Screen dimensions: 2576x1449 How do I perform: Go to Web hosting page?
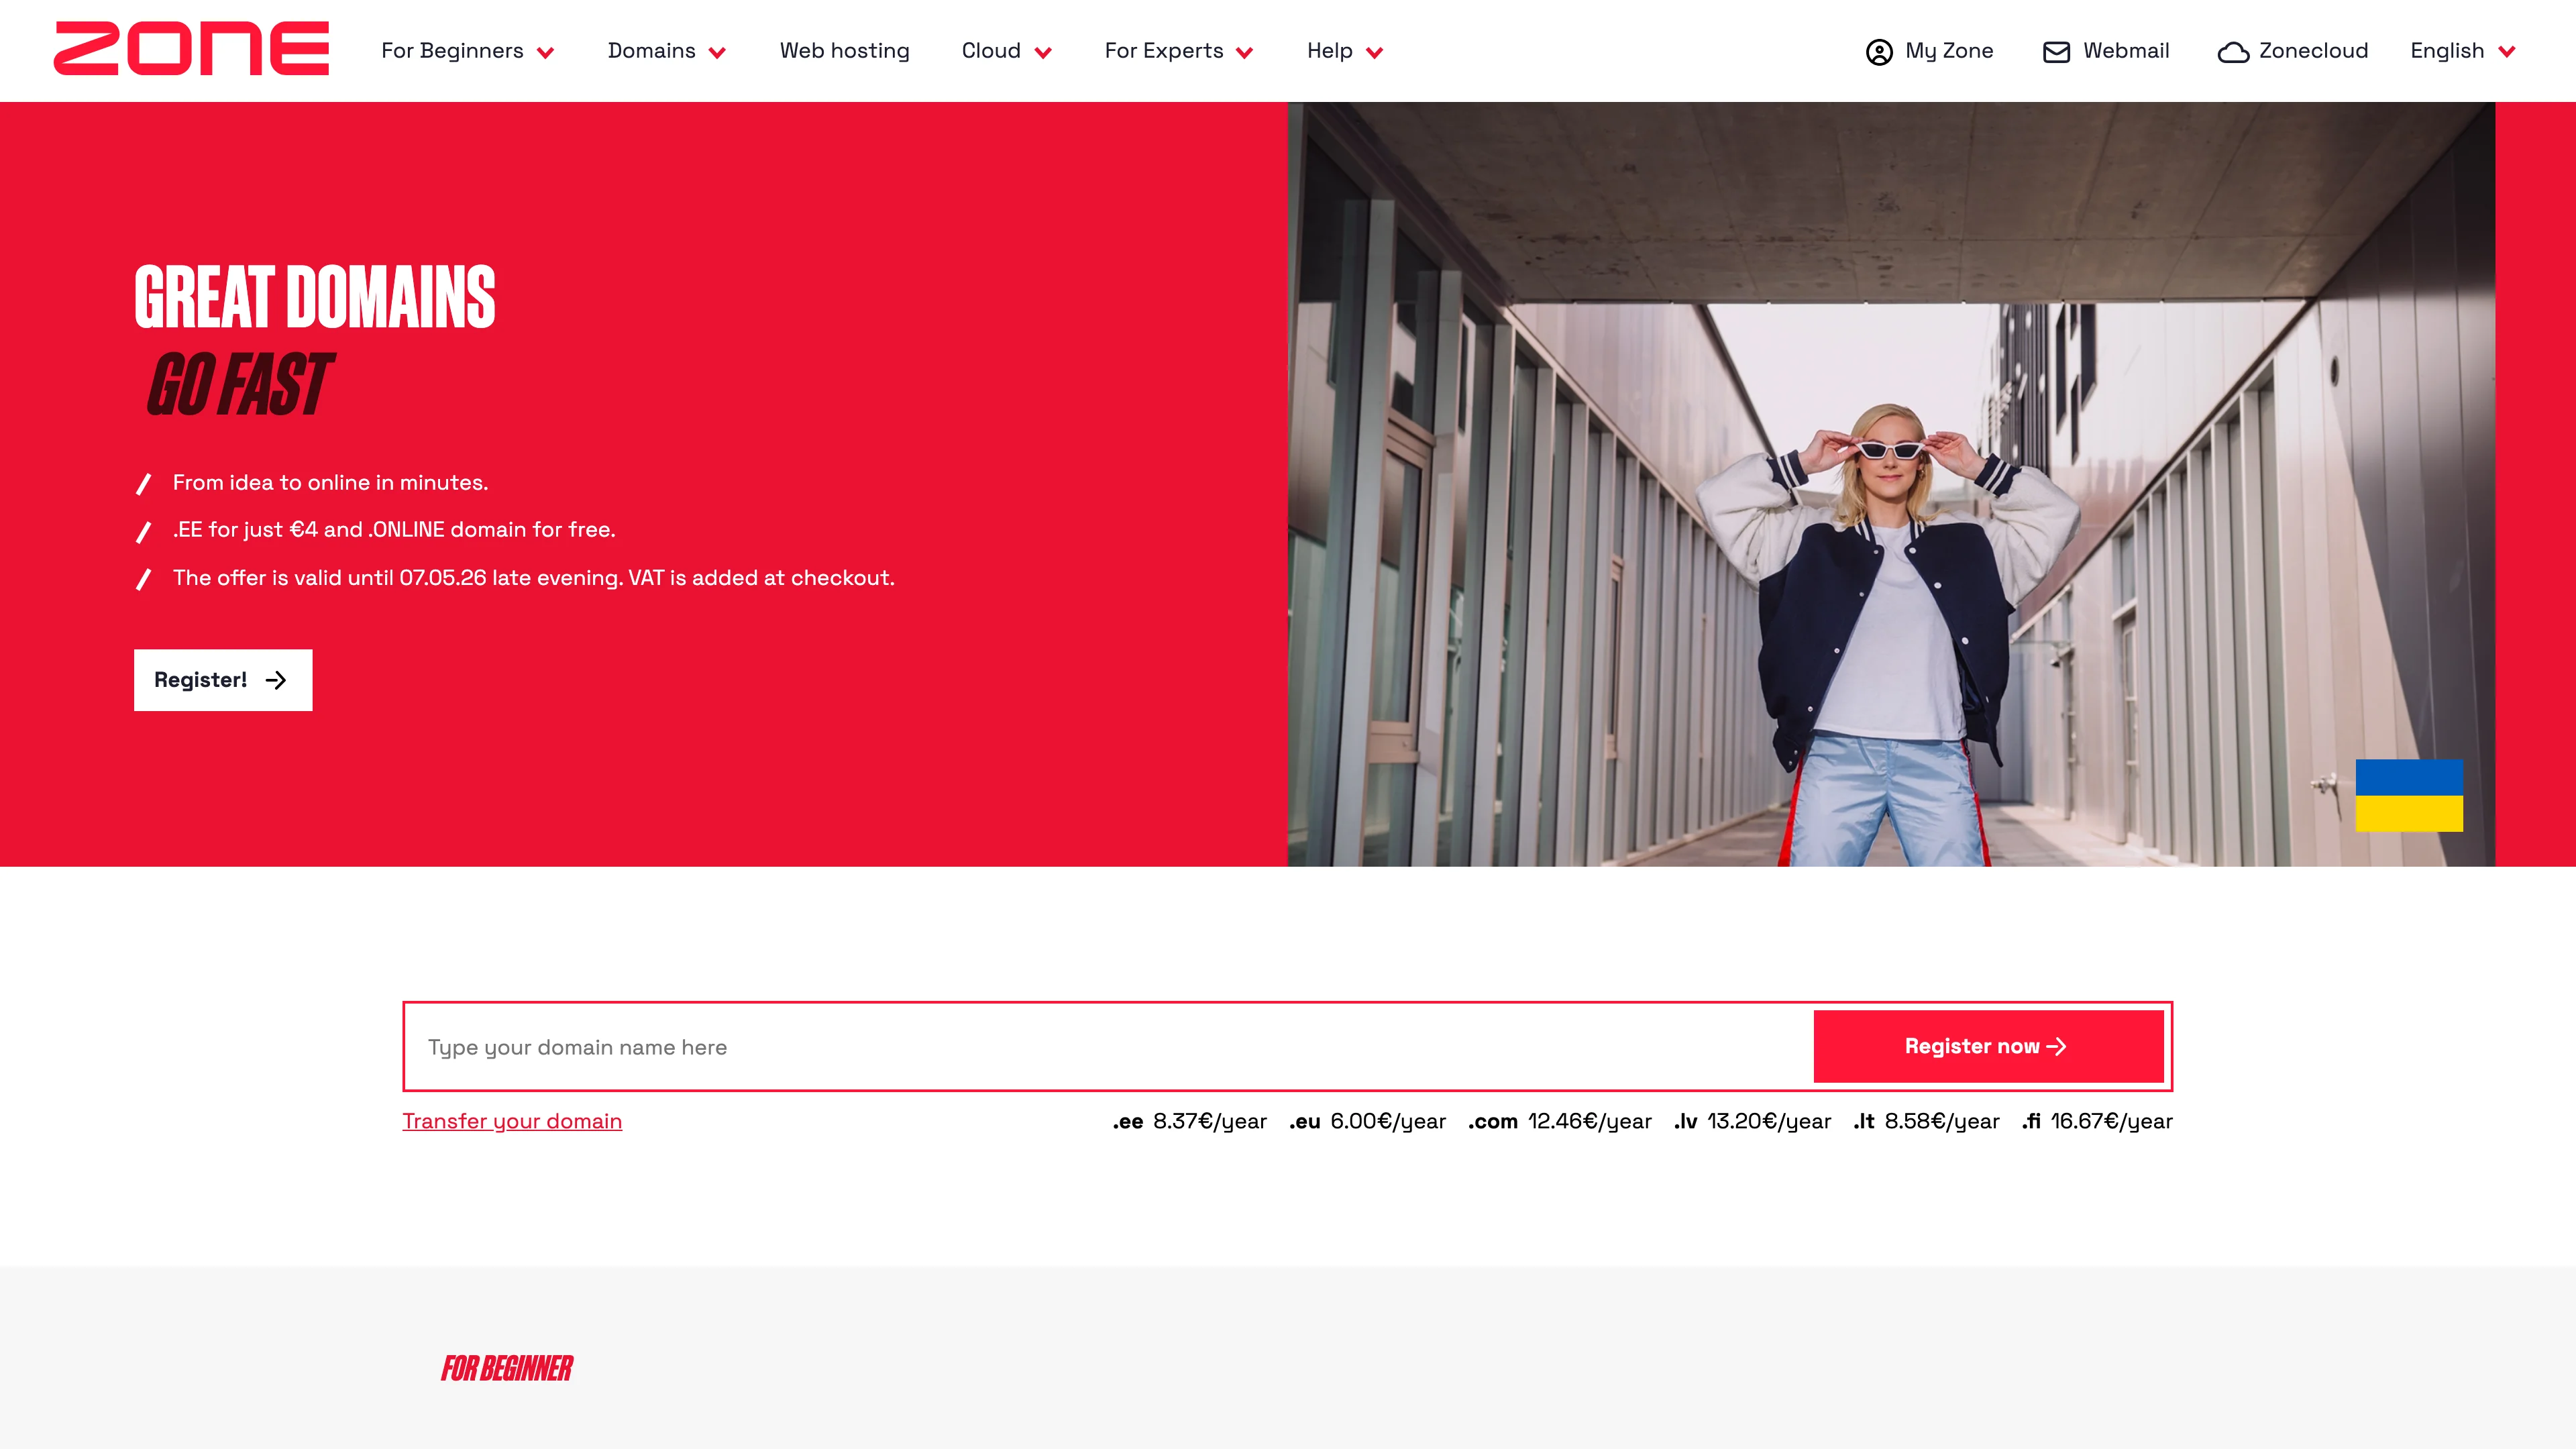[x=844, y=51]
